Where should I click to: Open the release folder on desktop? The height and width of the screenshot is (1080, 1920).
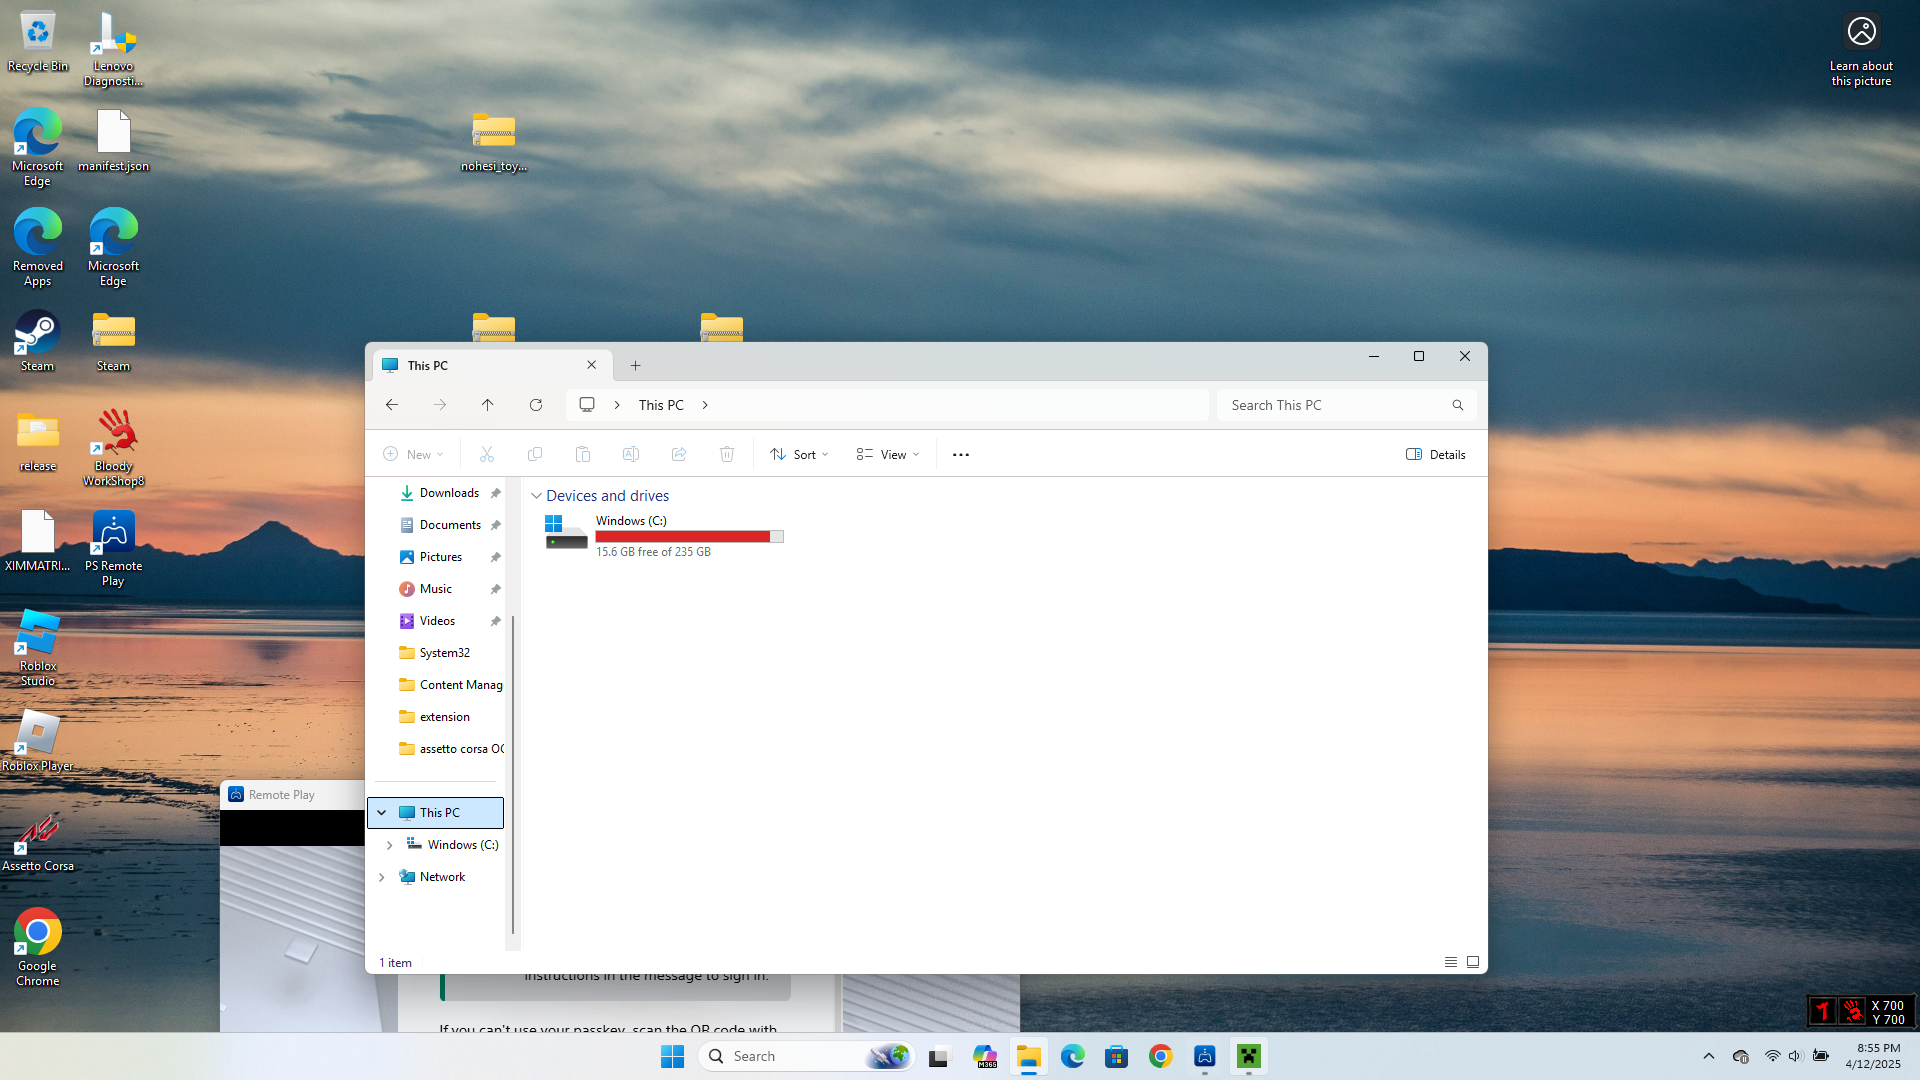[38, 442]
